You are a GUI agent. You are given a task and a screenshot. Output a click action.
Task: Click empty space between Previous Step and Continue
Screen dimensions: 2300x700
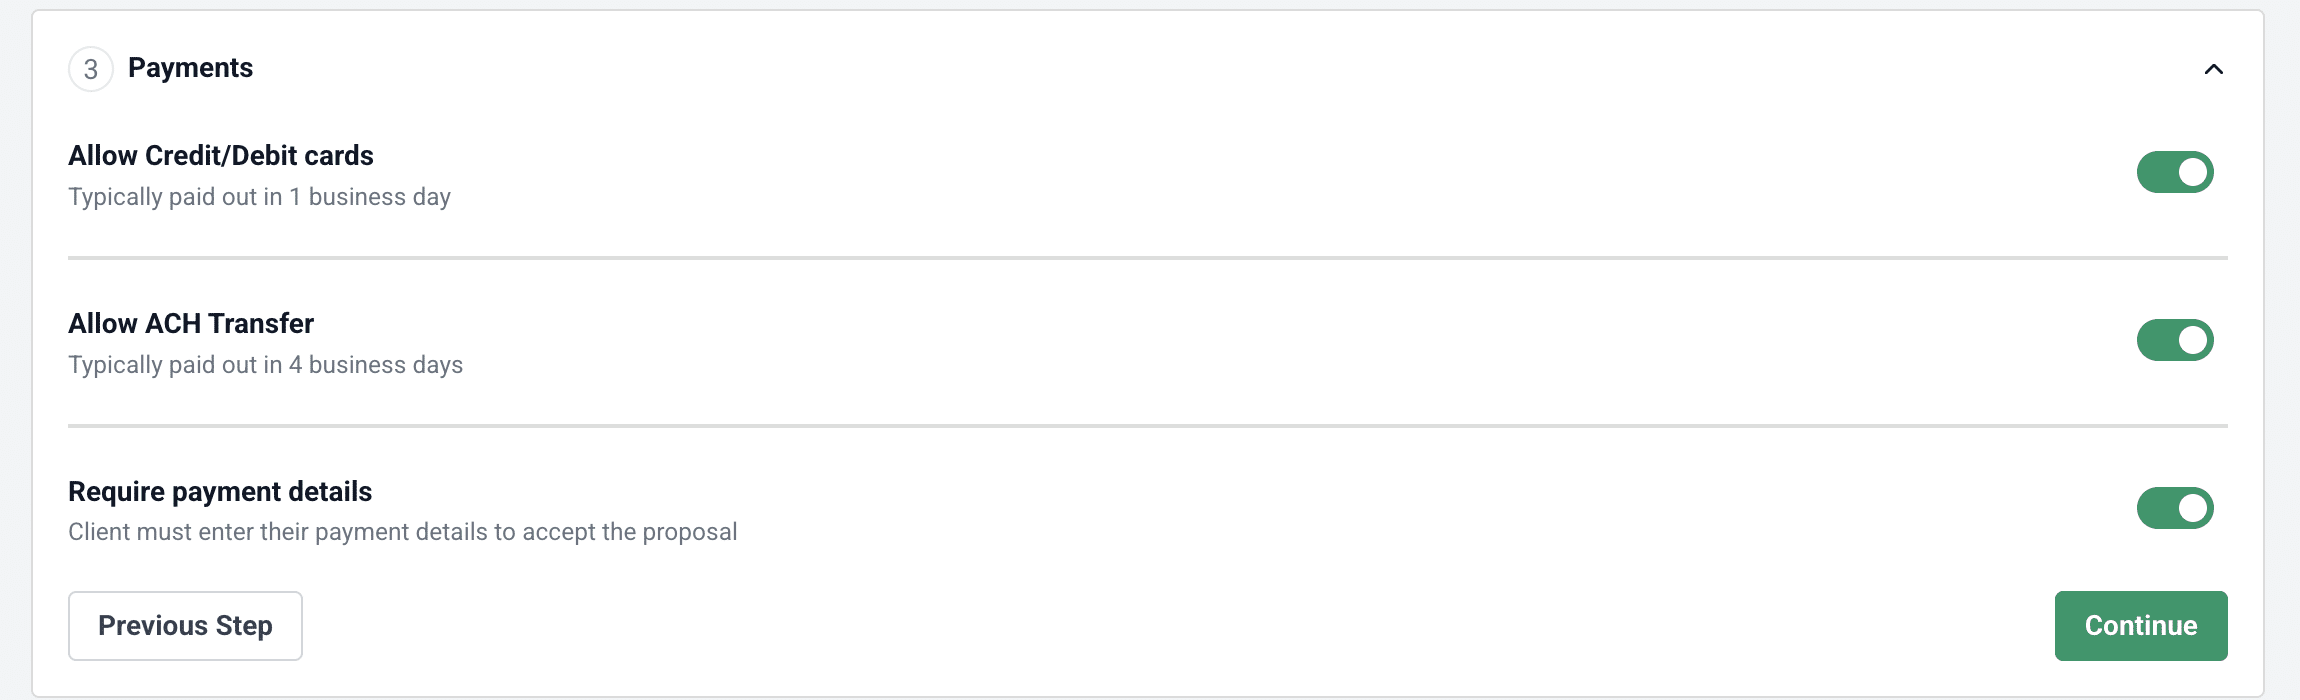1150,626
